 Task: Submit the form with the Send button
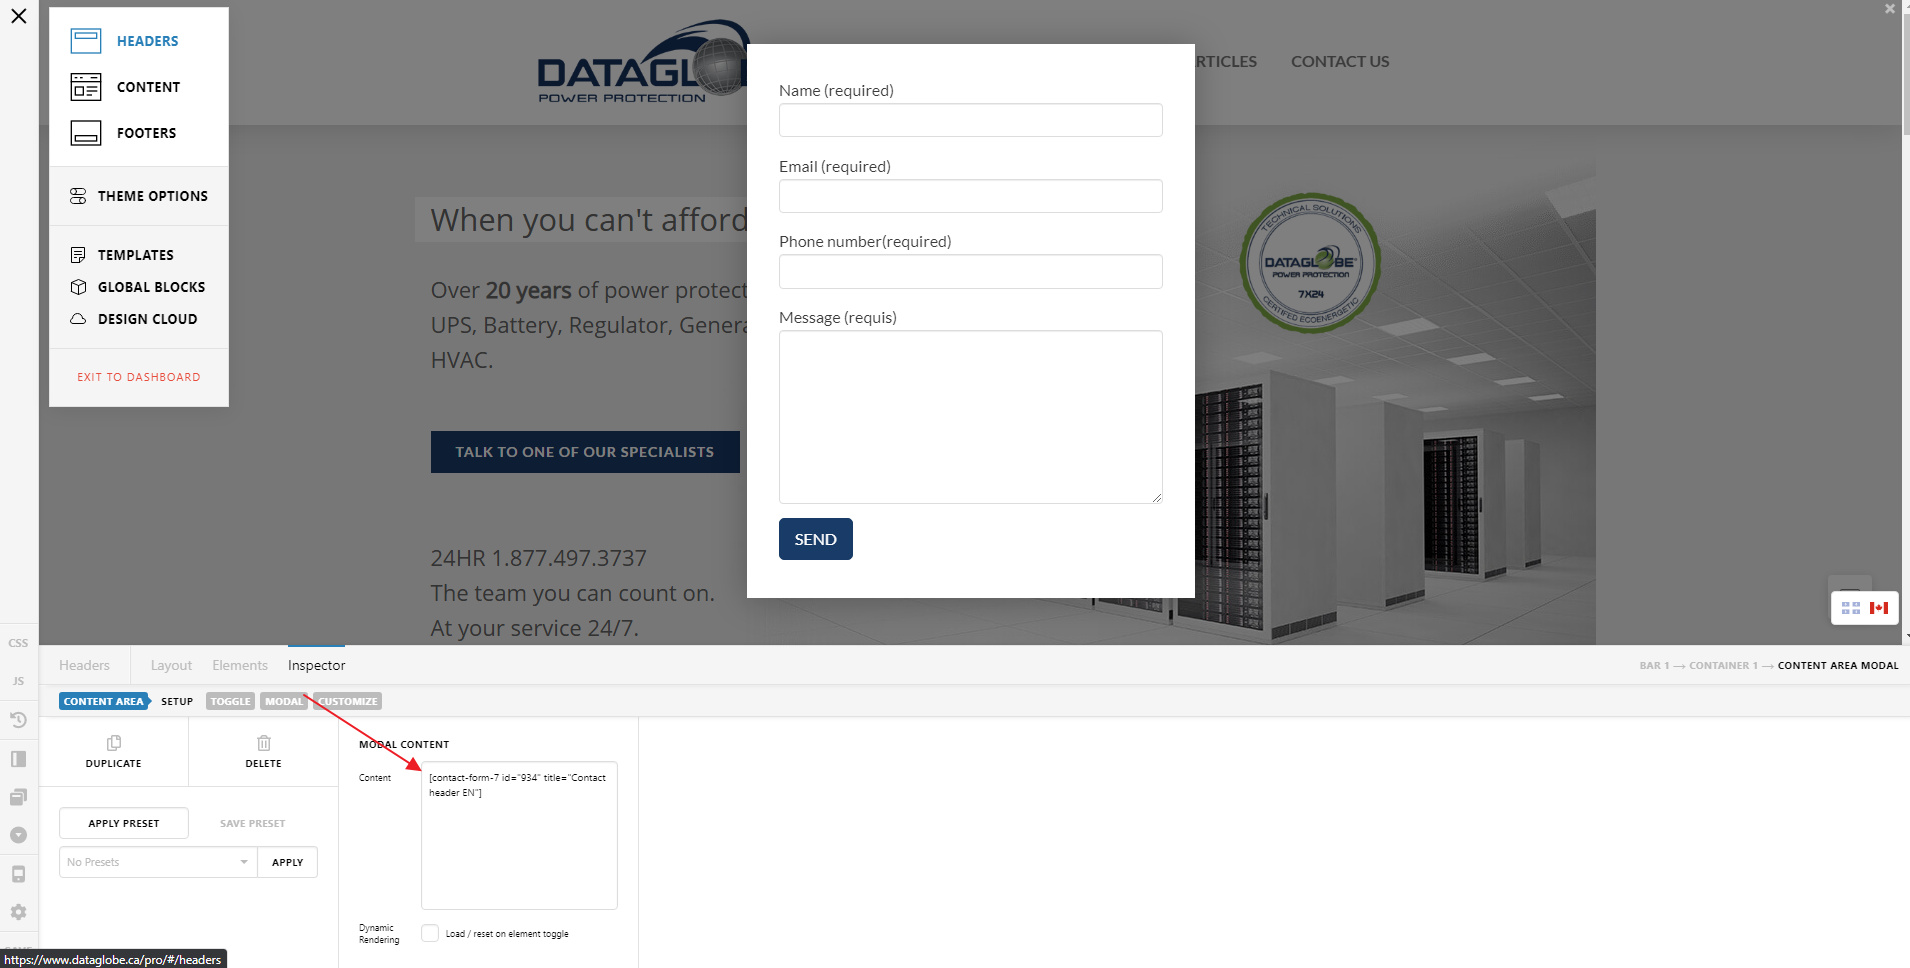point(816,539)
